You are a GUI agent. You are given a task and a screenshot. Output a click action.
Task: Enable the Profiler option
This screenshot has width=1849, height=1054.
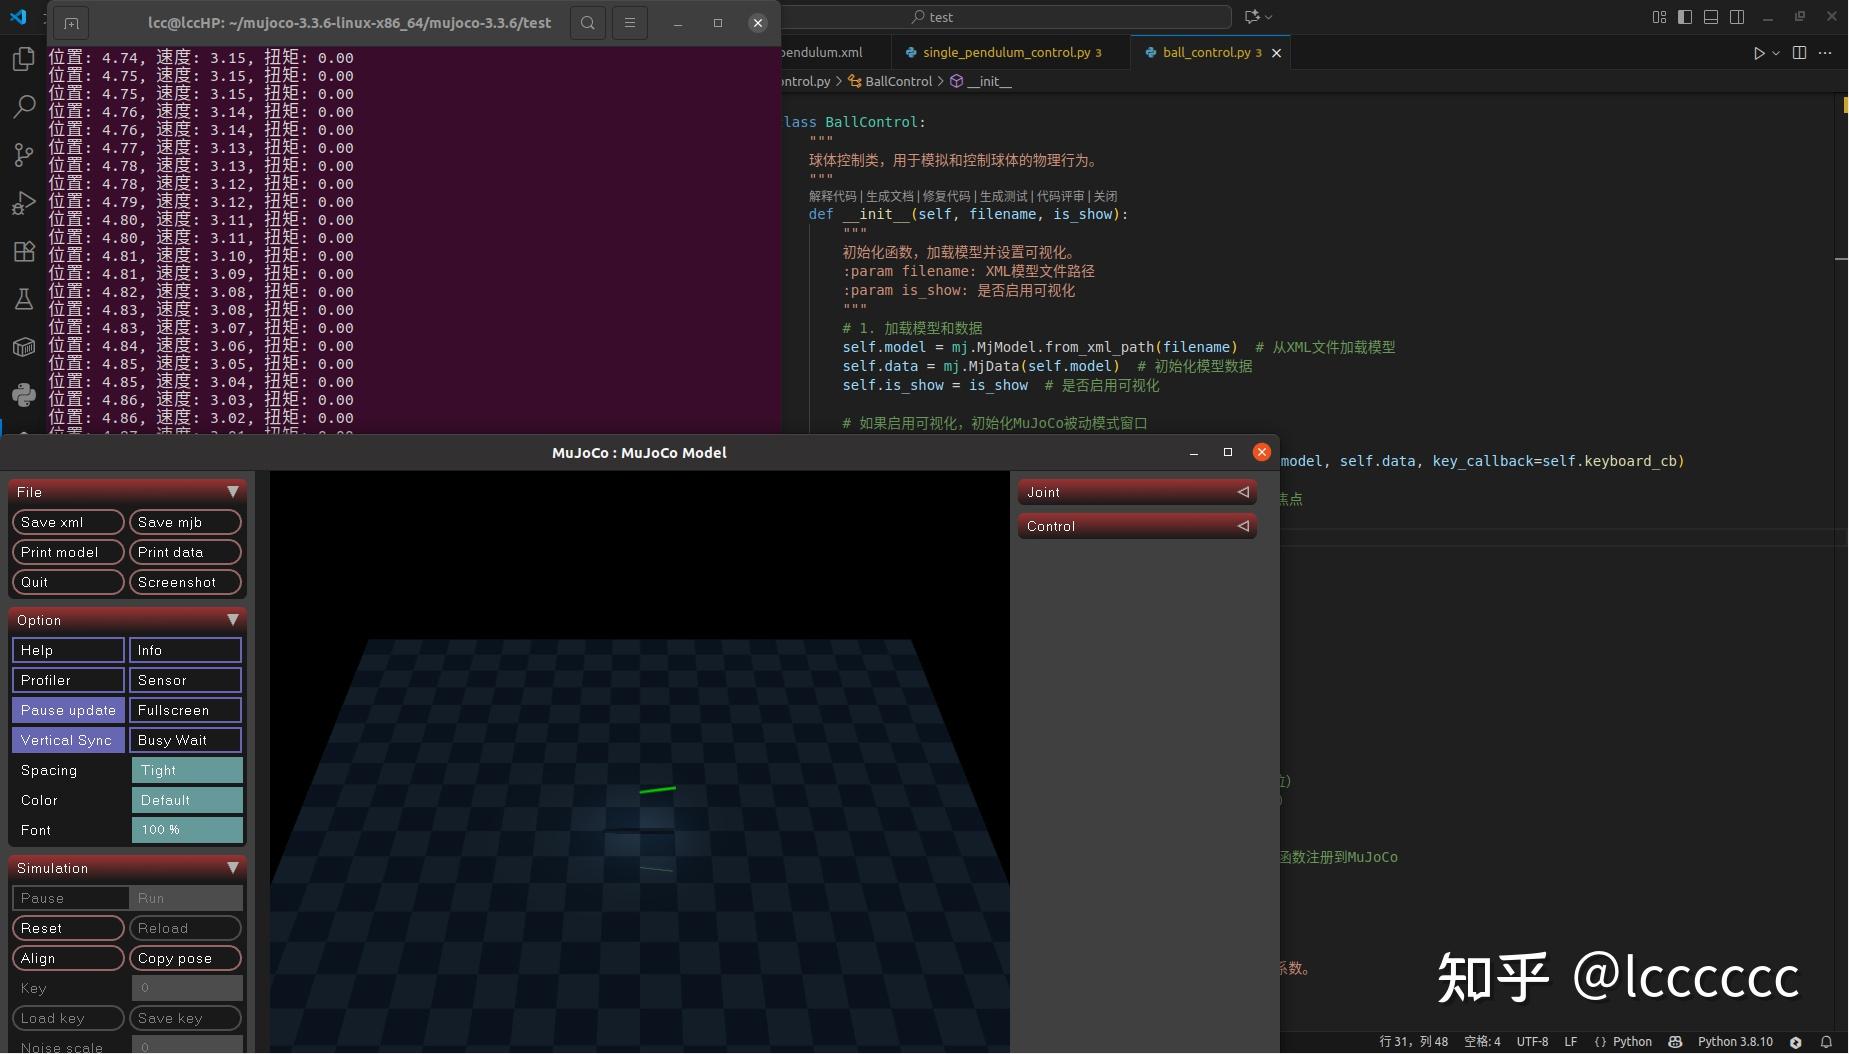click(68, 680)
